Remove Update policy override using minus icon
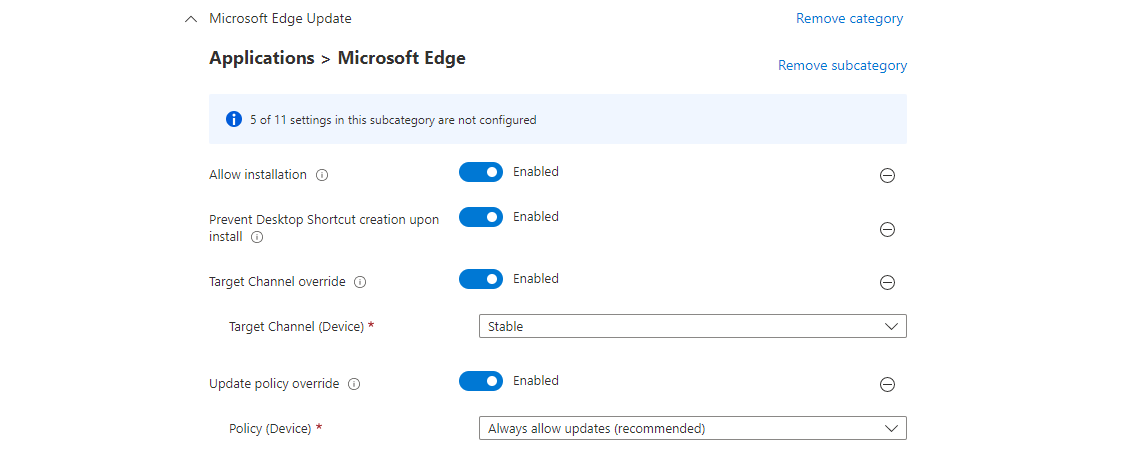Viewport: 1121px width, 462px height. click(887, 384)
